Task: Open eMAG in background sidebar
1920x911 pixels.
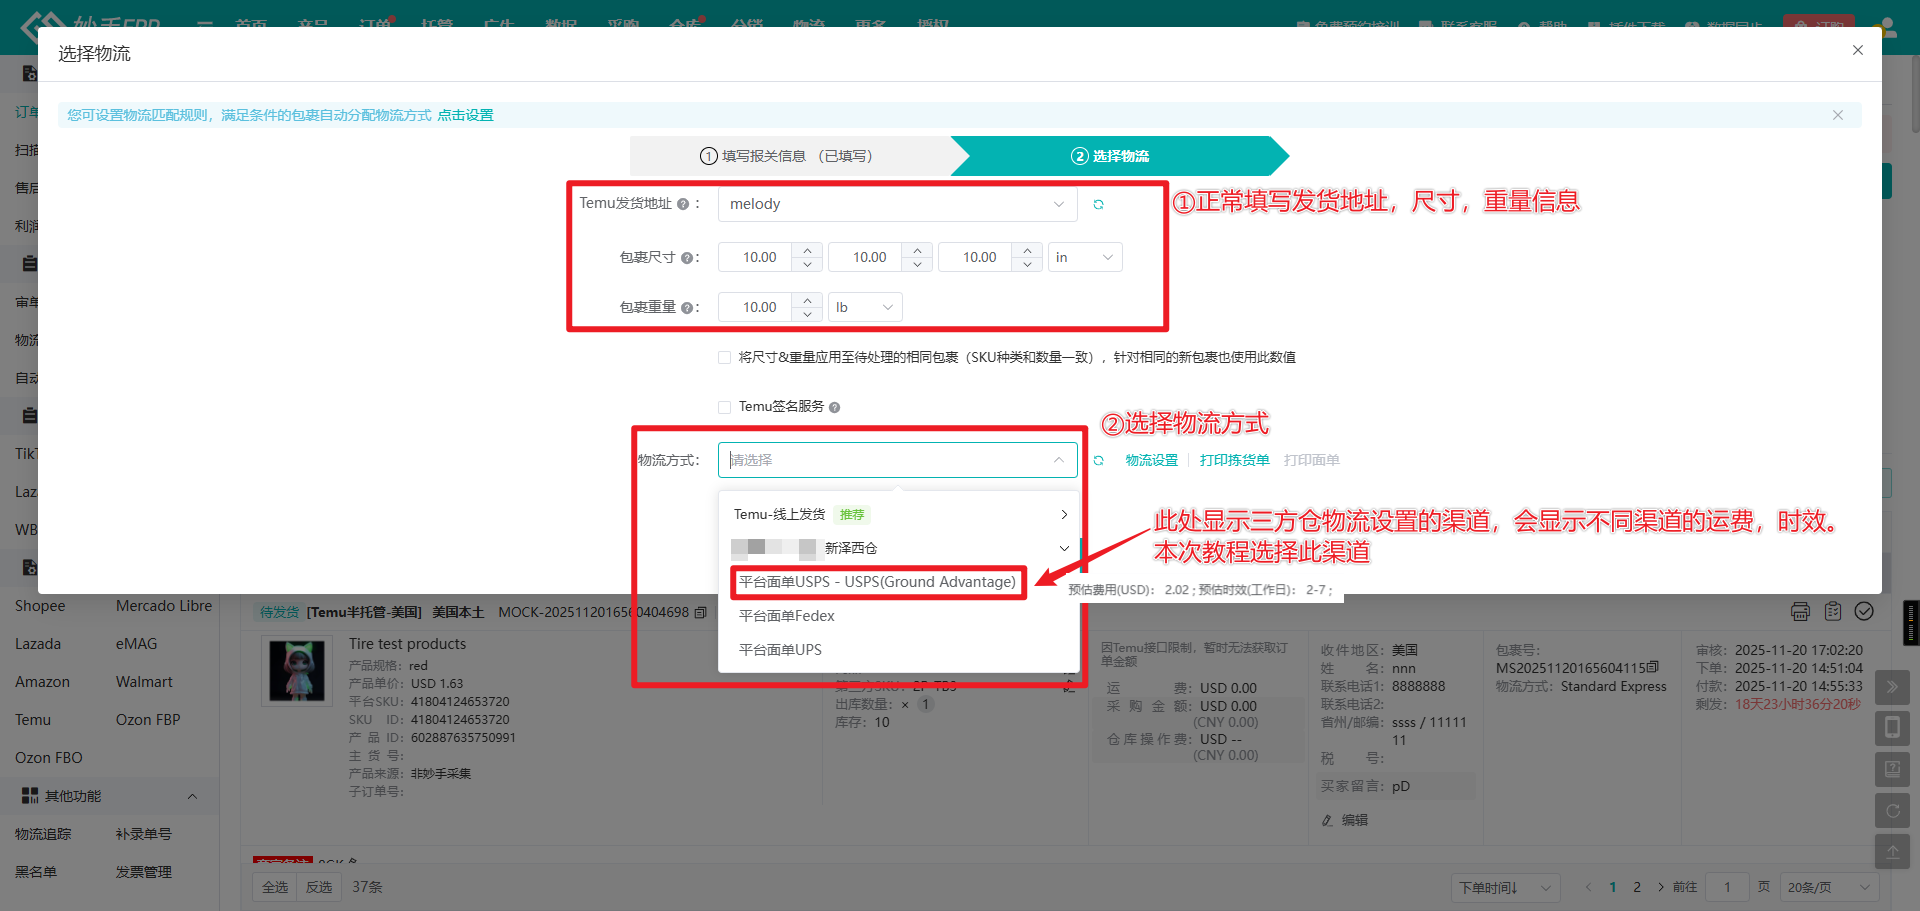Action: (137, 644)
